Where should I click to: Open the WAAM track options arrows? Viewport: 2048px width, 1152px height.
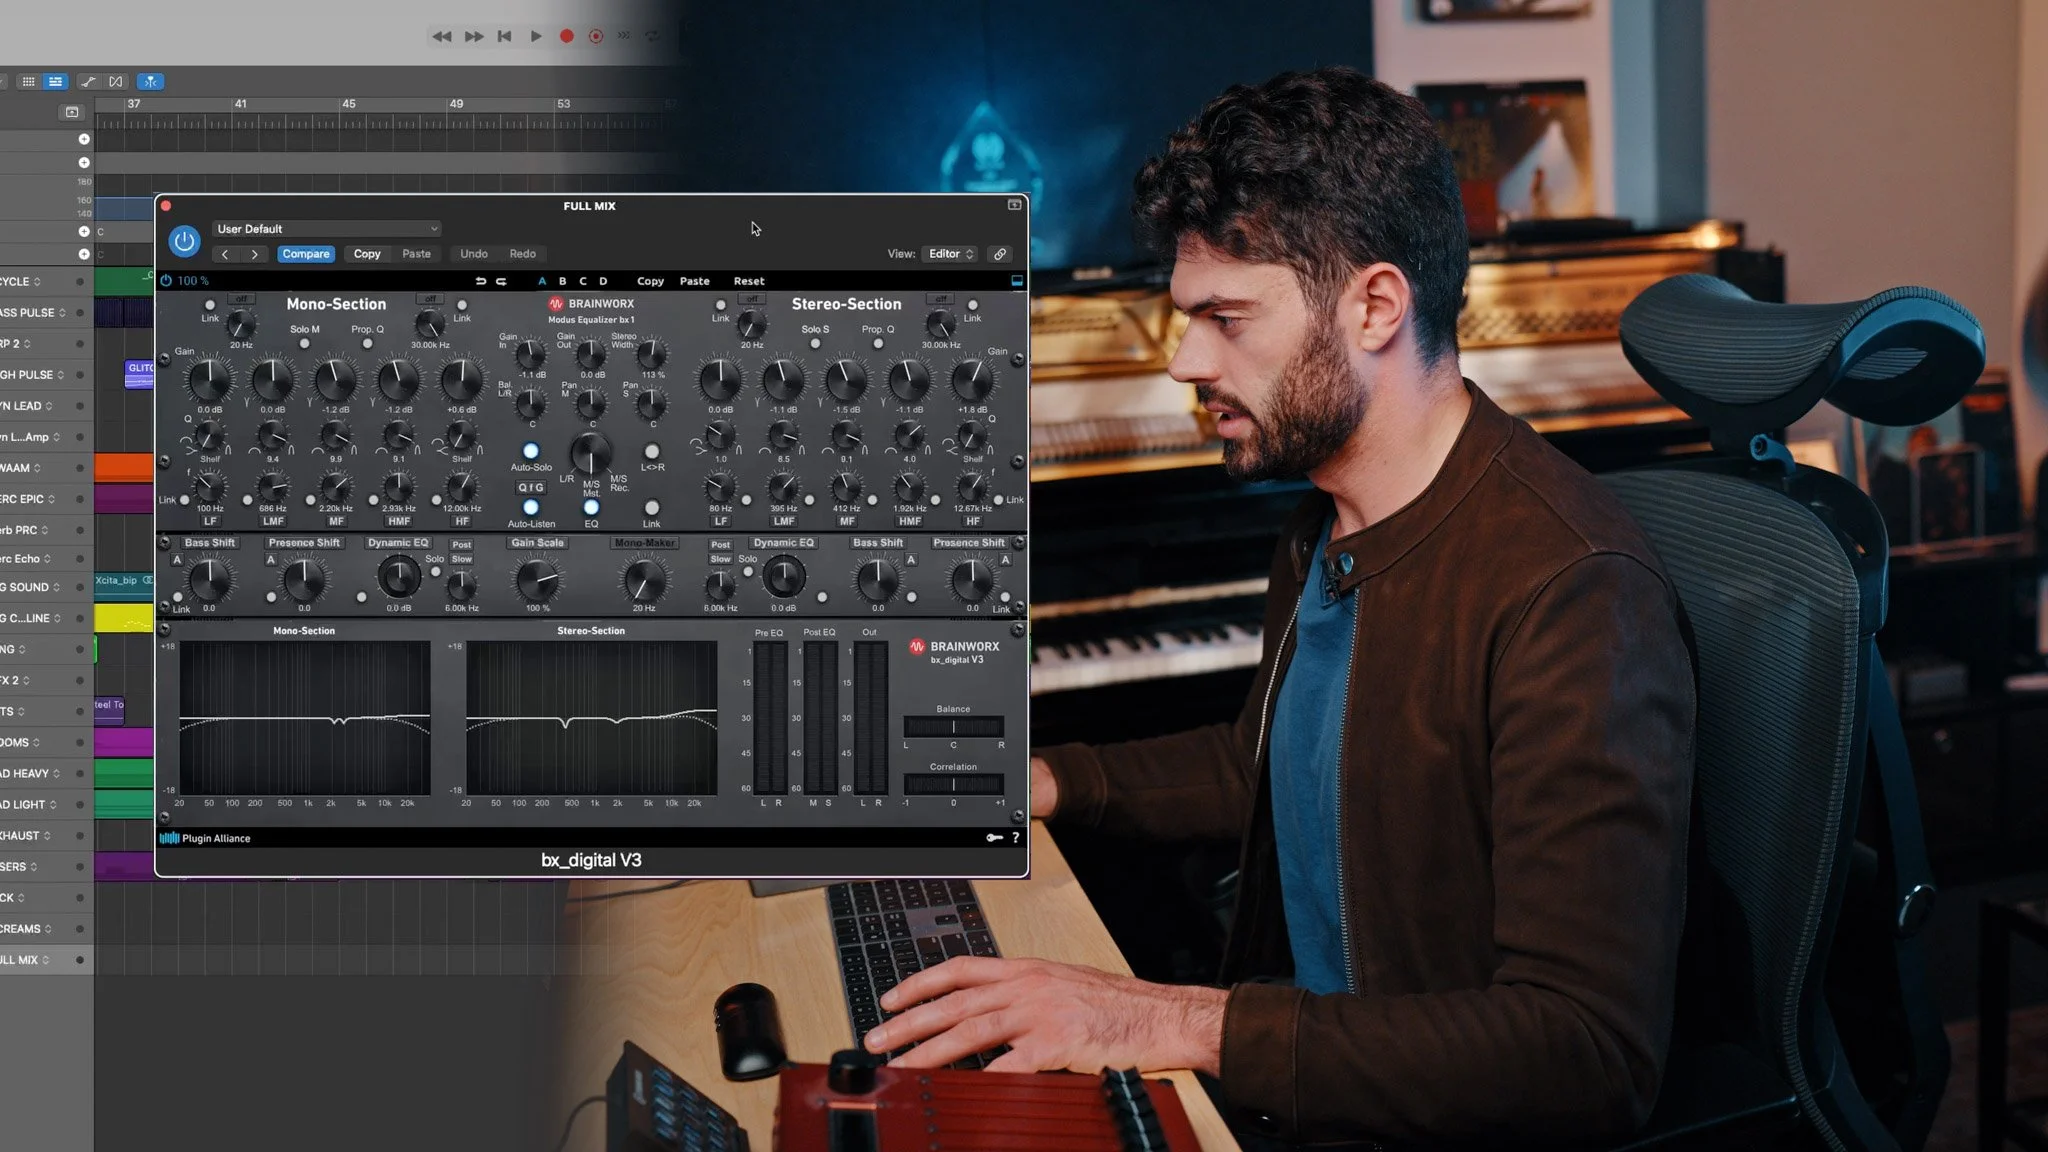[37, 468]
